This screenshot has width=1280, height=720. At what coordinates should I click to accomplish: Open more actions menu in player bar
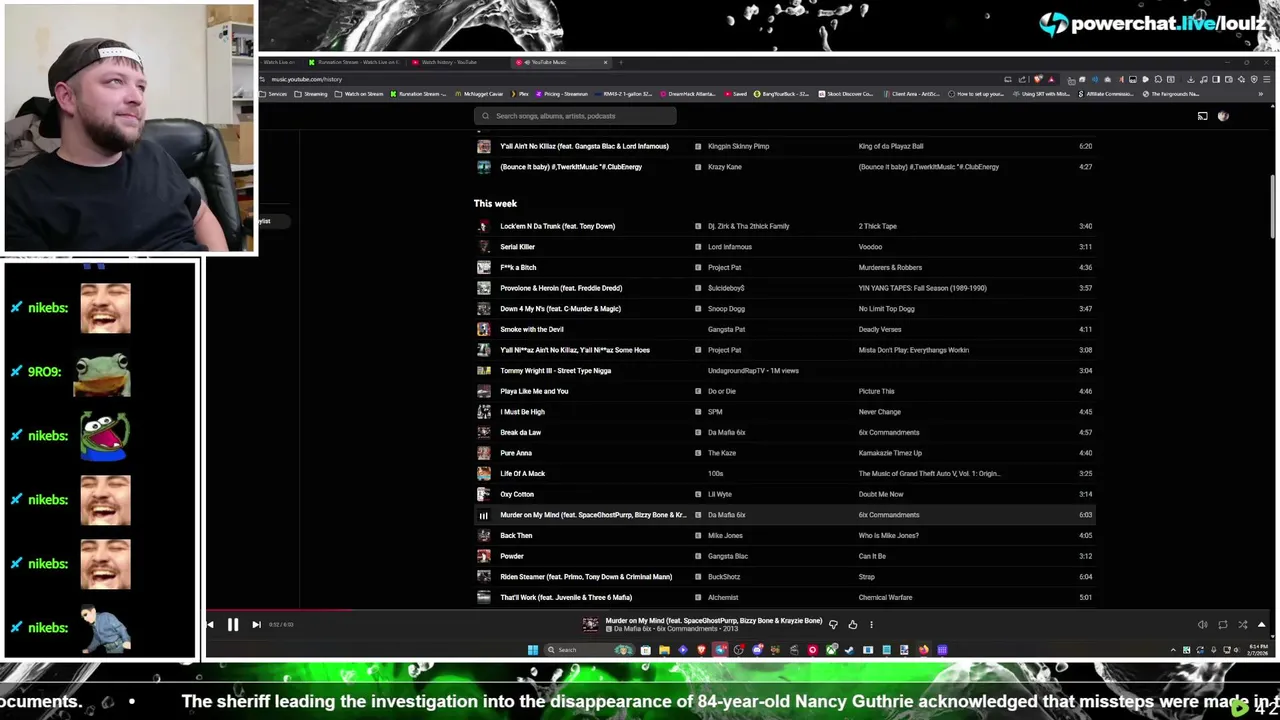pyautogui.click(x=871, y=624)
